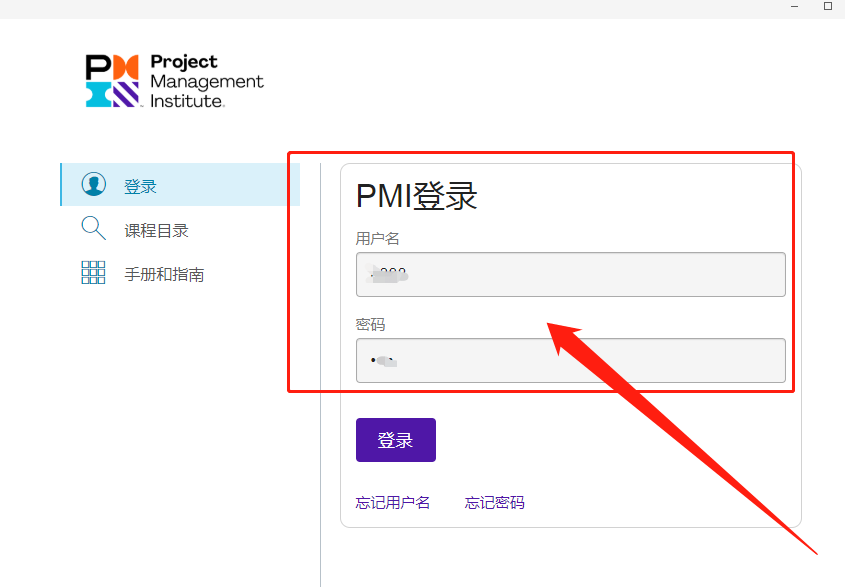
Task: Follow the 忘记用户名 link
Action: point(393,502)
